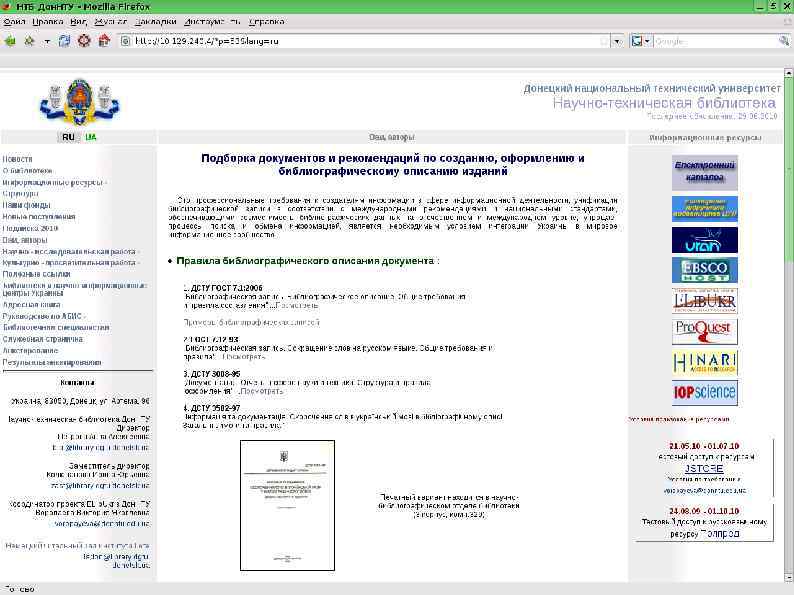
Task: Open the bibliographic records examples link
Action: coord(252,323)
